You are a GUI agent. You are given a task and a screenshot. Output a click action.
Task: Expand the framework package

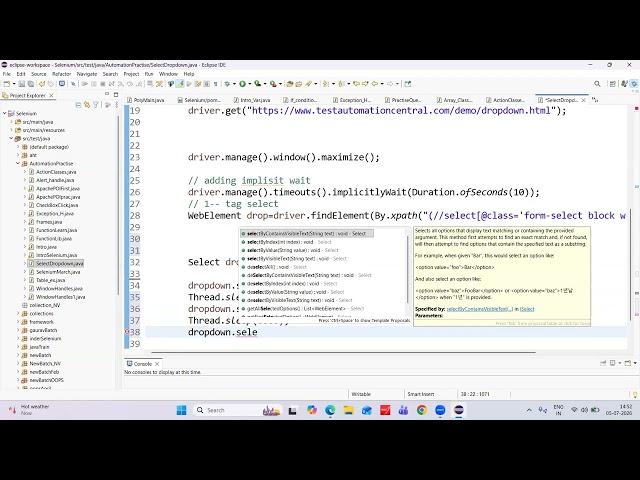coord(18,322)
